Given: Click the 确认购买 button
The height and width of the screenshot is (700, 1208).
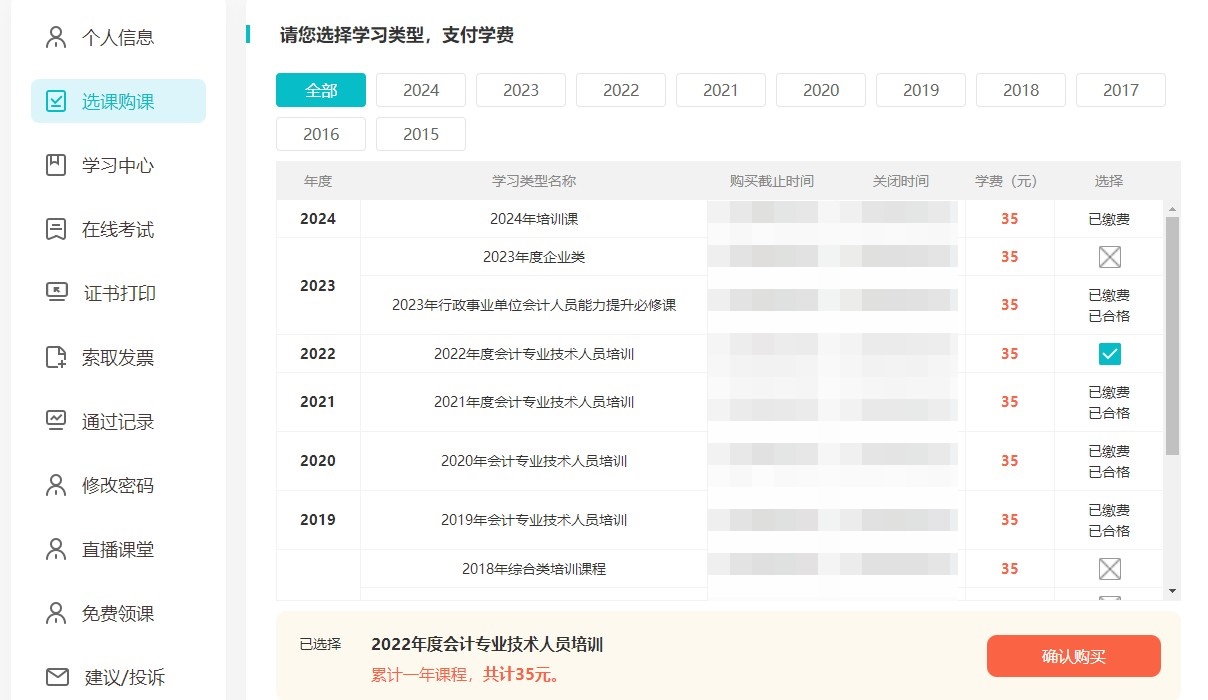Looking at the screenshot, I should click(1073, 656).
